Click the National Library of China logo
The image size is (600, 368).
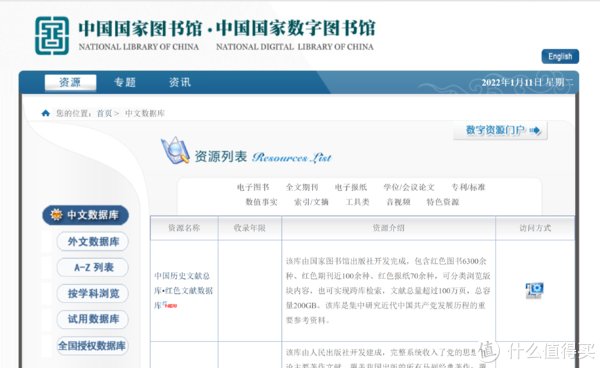click(52, 36)
